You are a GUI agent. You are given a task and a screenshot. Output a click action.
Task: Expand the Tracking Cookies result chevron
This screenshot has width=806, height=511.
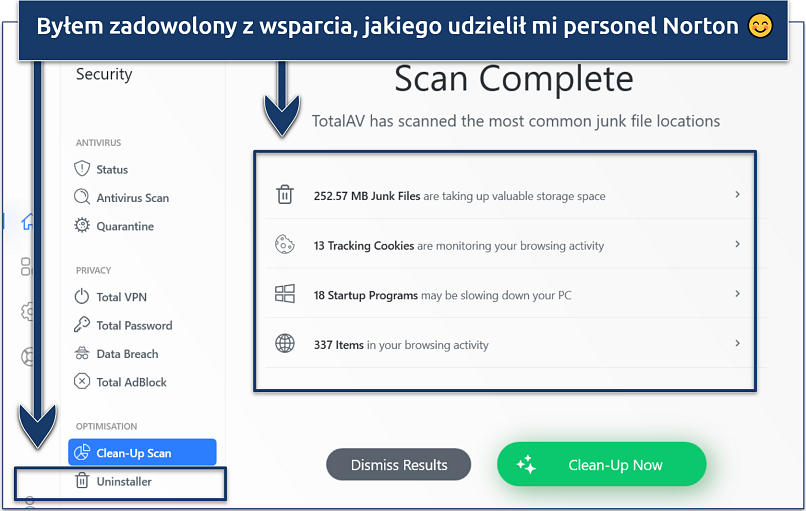click(x=738, y=244)
